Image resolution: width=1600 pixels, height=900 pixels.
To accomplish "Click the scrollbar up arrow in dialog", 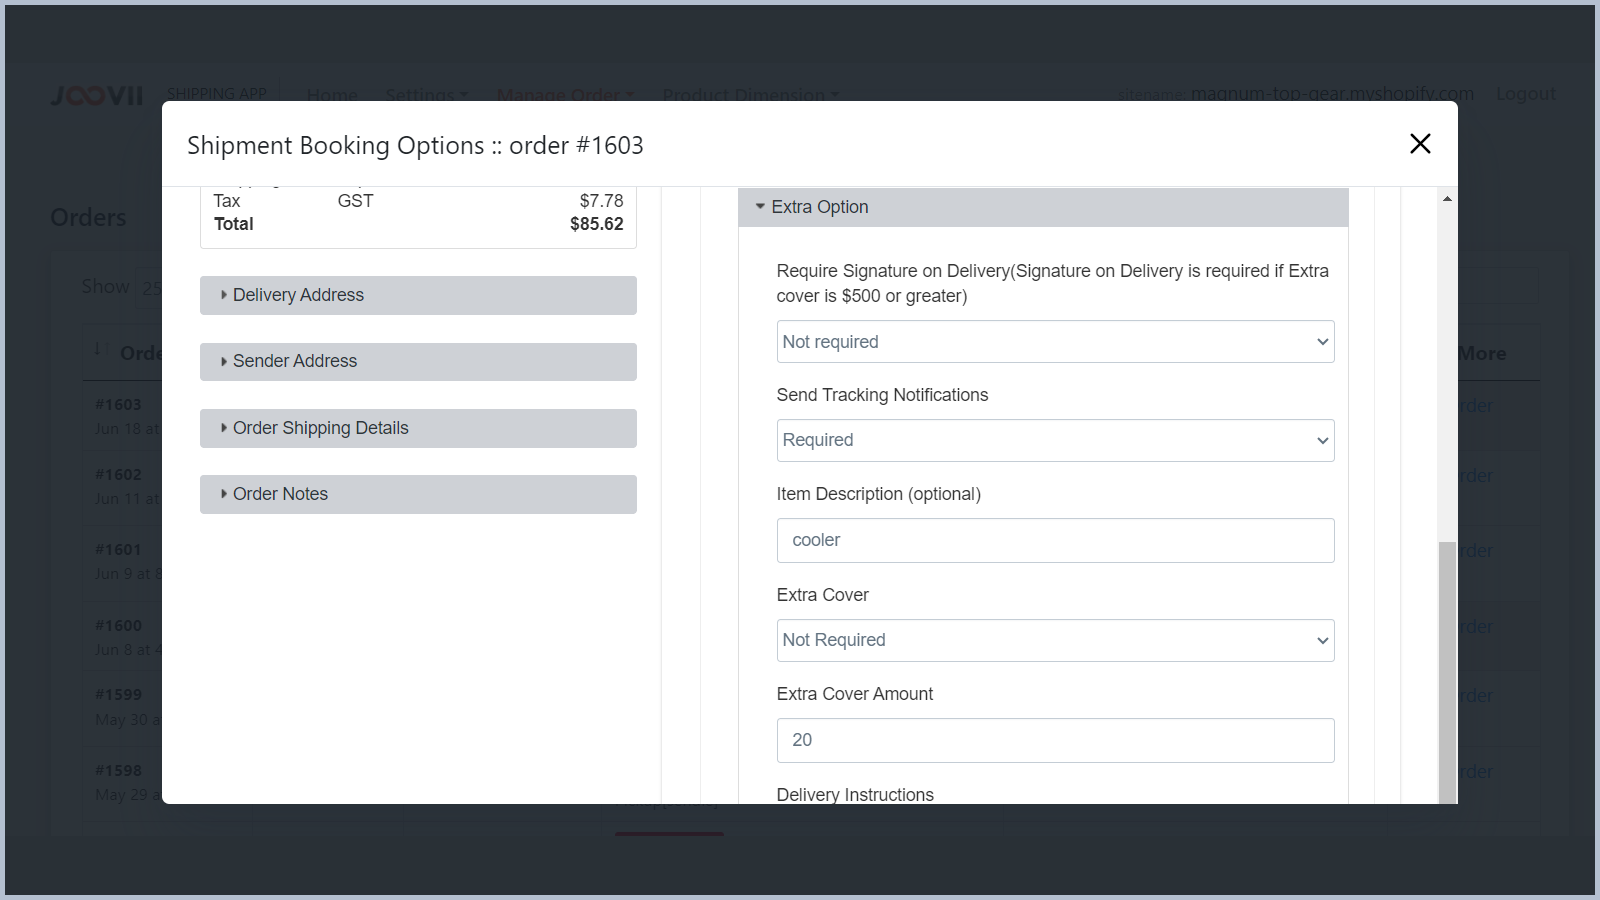I will [1447, 199].
